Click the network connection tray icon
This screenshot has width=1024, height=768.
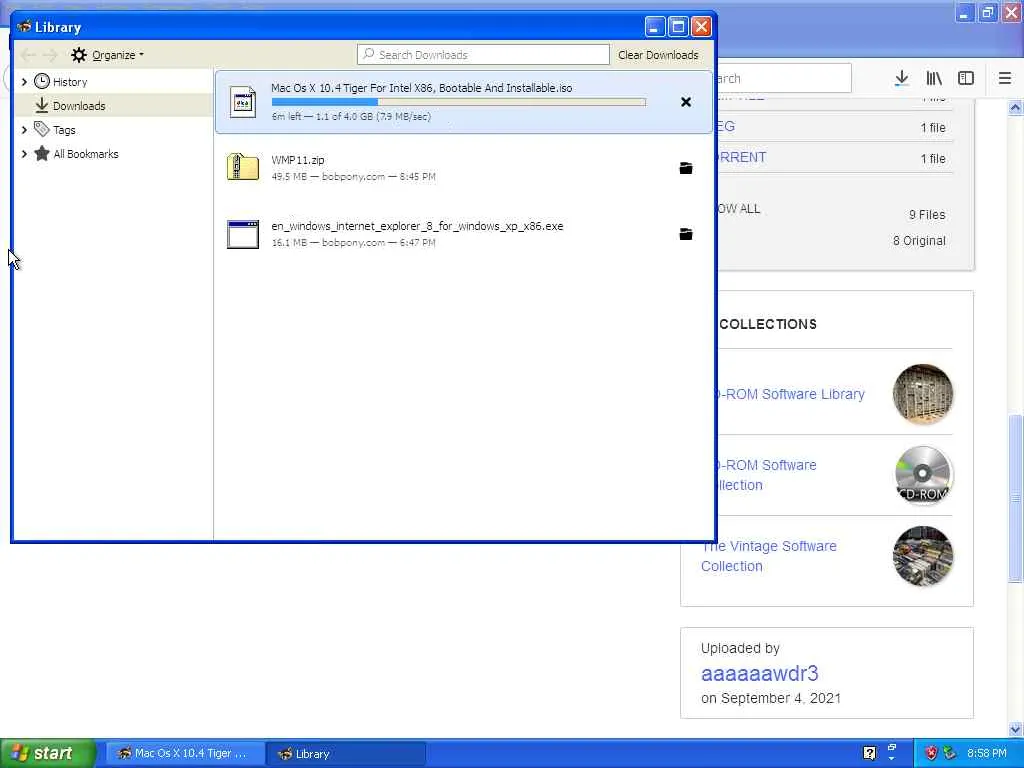click(950, 753)
